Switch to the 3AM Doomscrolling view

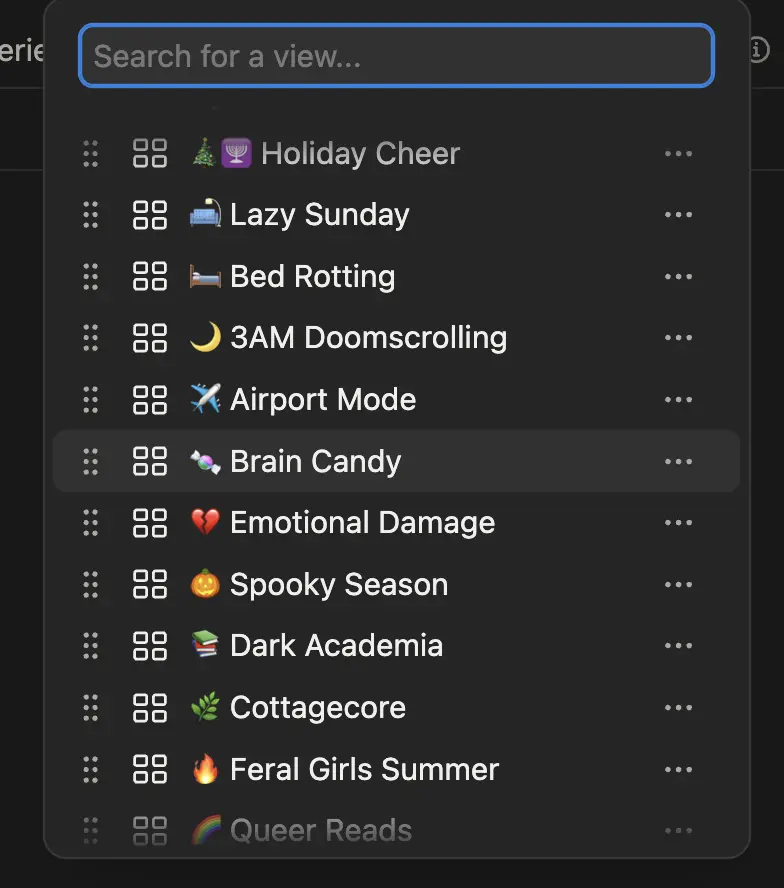coord(368,338)
